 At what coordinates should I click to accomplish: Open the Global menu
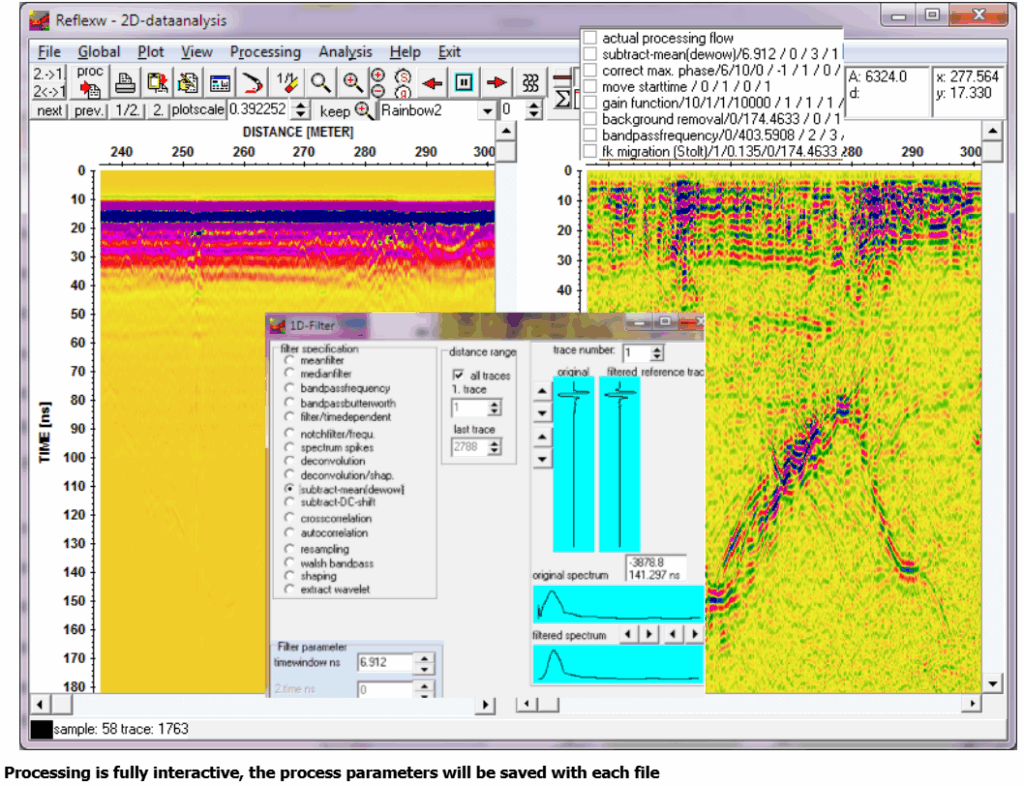tap(99, 52)
